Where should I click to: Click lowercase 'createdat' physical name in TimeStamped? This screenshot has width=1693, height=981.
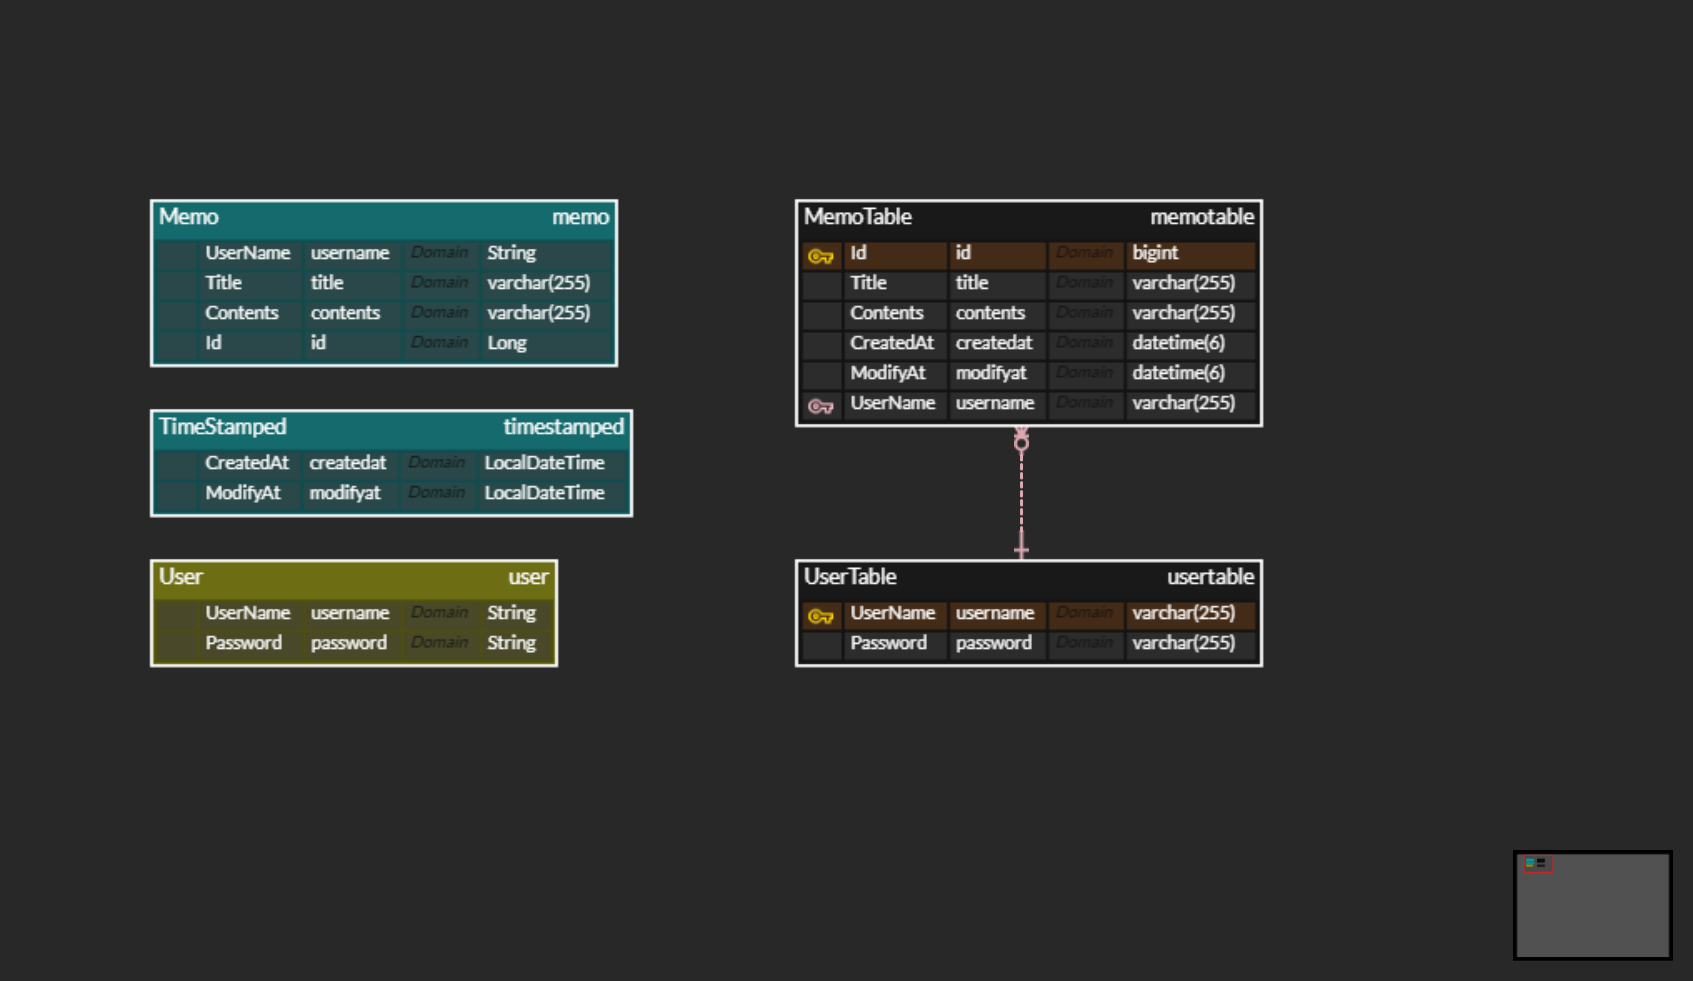(347, 463)
